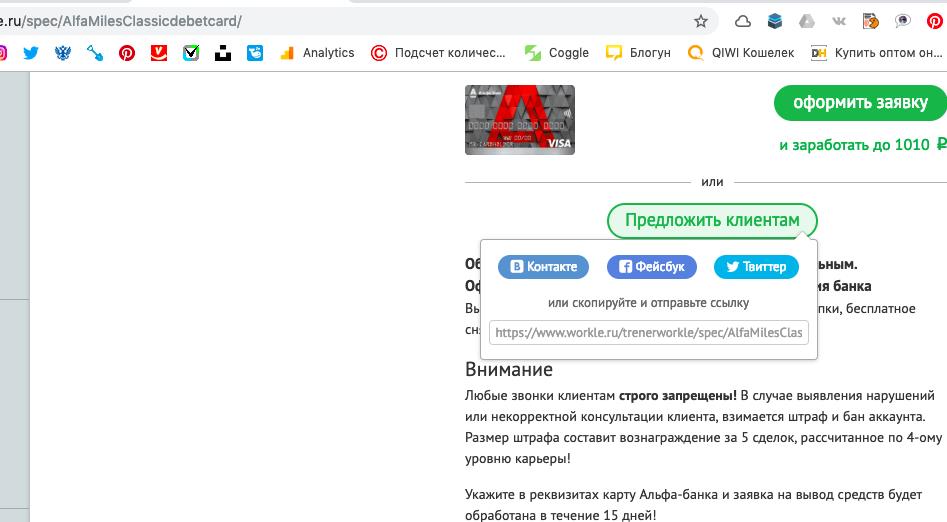
Task: Share via the Фейсбук button
Action: click(x=652, y=266)
